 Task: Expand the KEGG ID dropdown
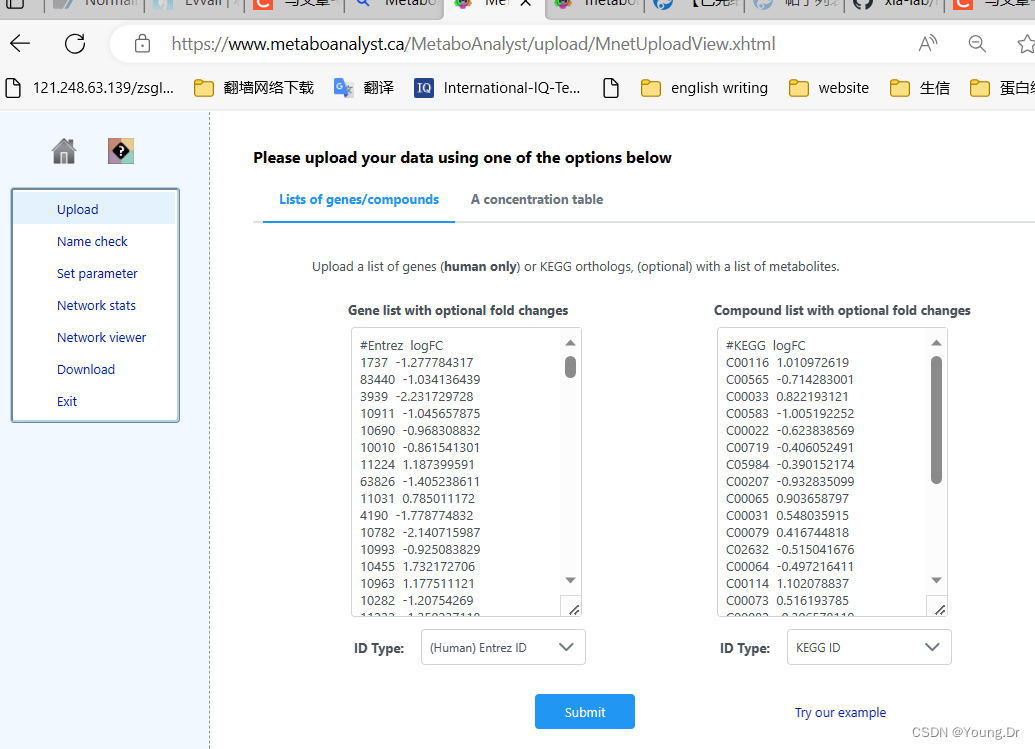(868, 647)
